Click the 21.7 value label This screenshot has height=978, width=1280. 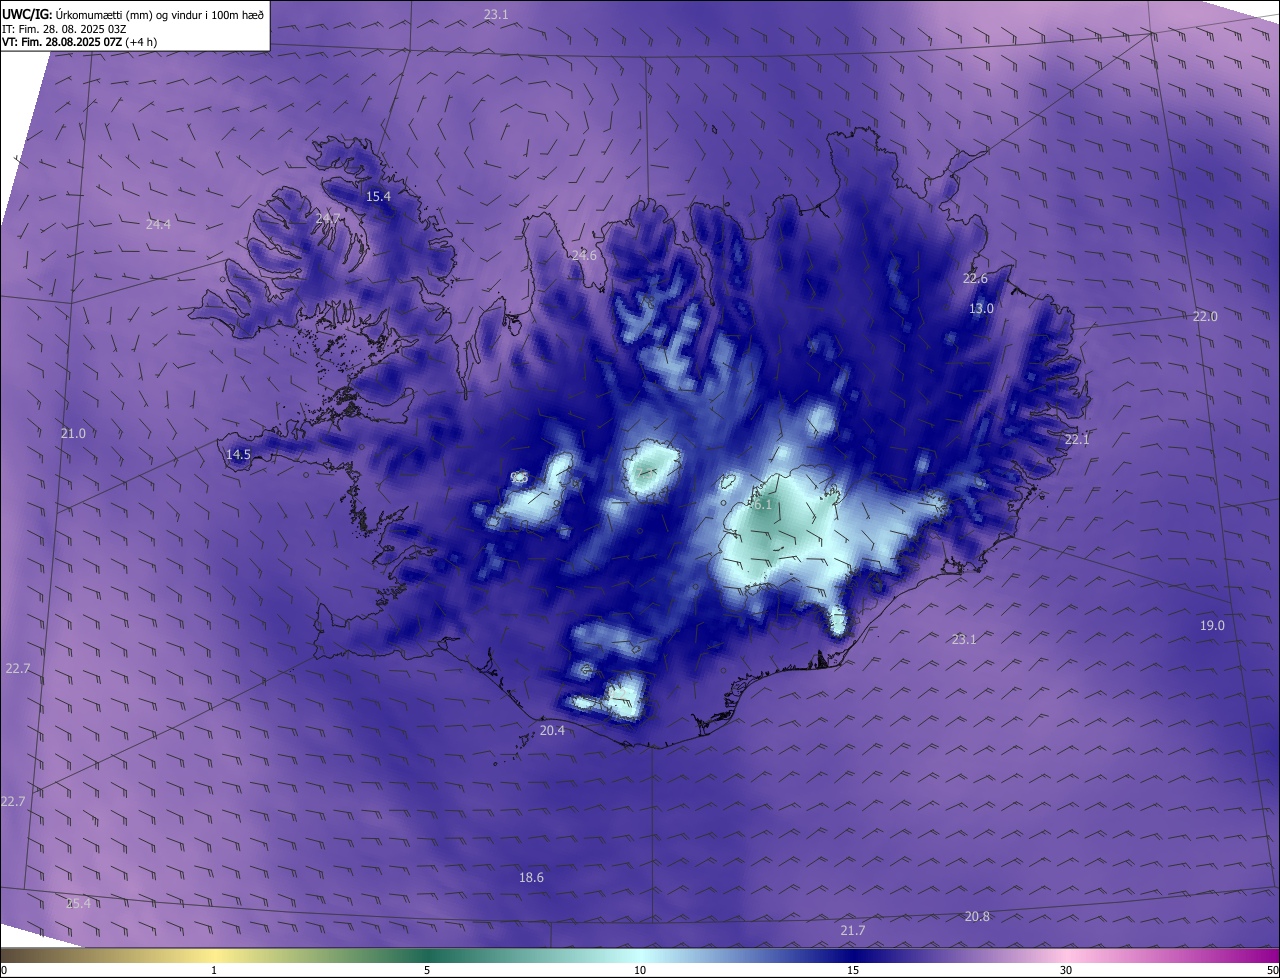(x=852, y=930)
